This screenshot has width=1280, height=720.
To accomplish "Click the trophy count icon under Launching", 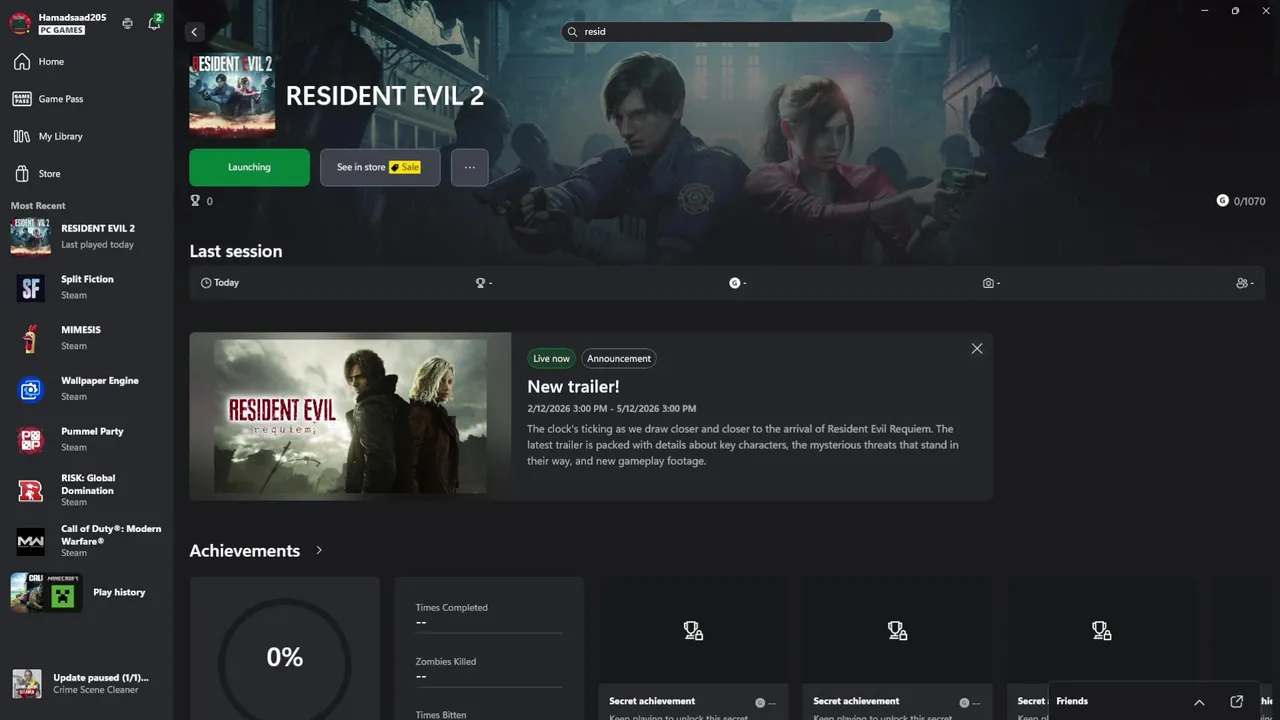I will (x=195, y=201).
